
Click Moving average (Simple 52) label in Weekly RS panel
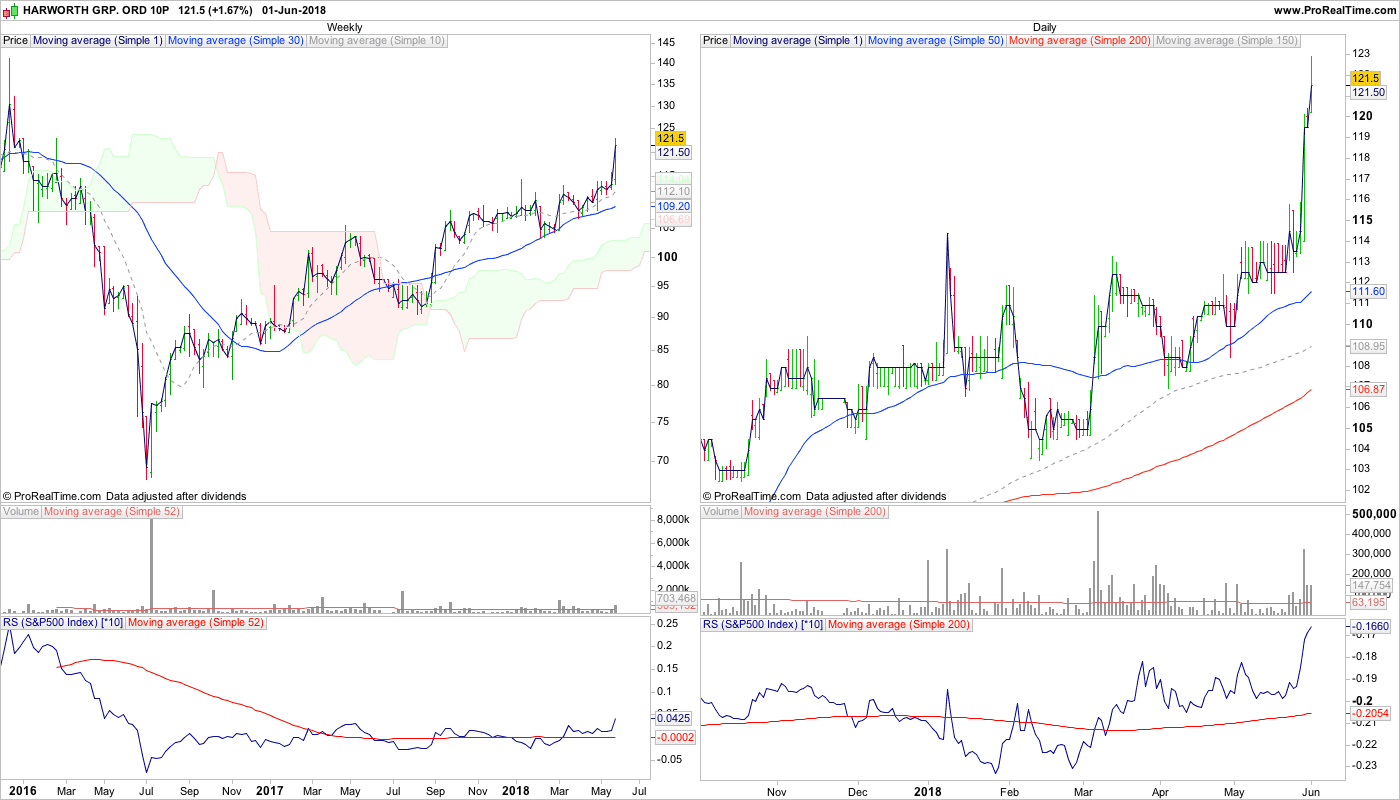tap(197, 624)
